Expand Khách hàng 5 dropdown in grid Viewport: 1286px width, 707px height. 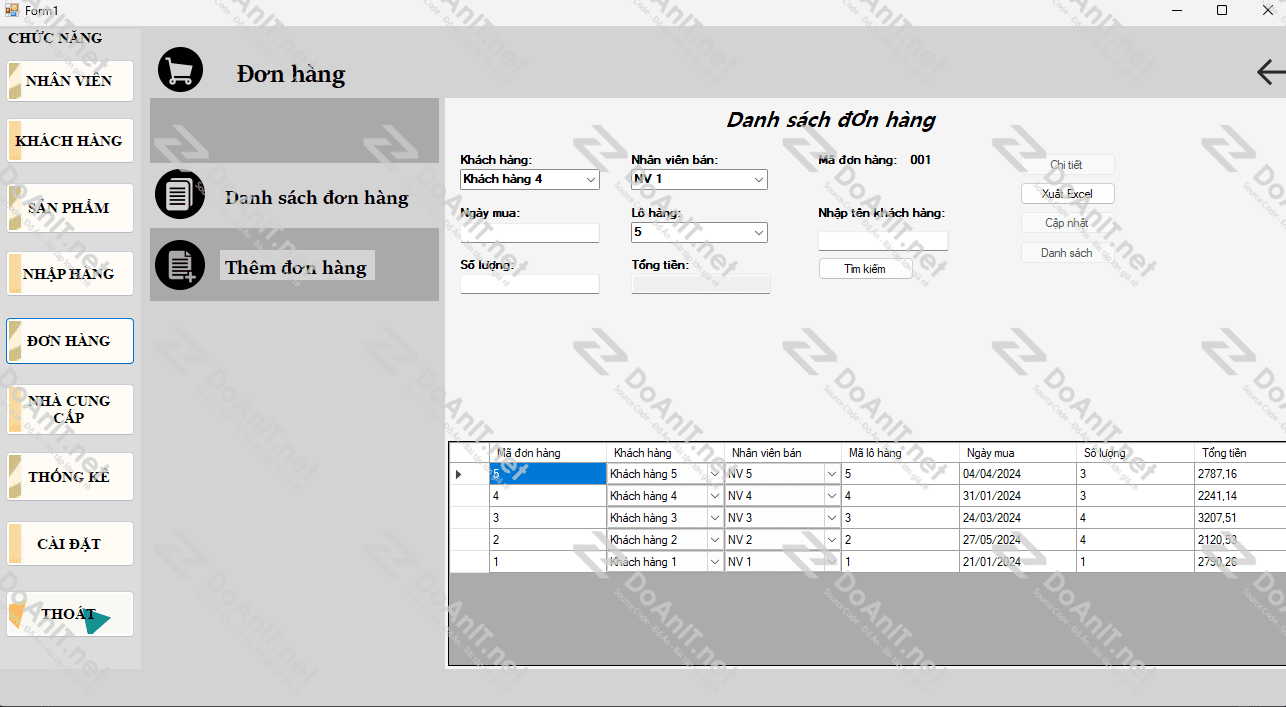pyautogui.click(x=714, y=474)
